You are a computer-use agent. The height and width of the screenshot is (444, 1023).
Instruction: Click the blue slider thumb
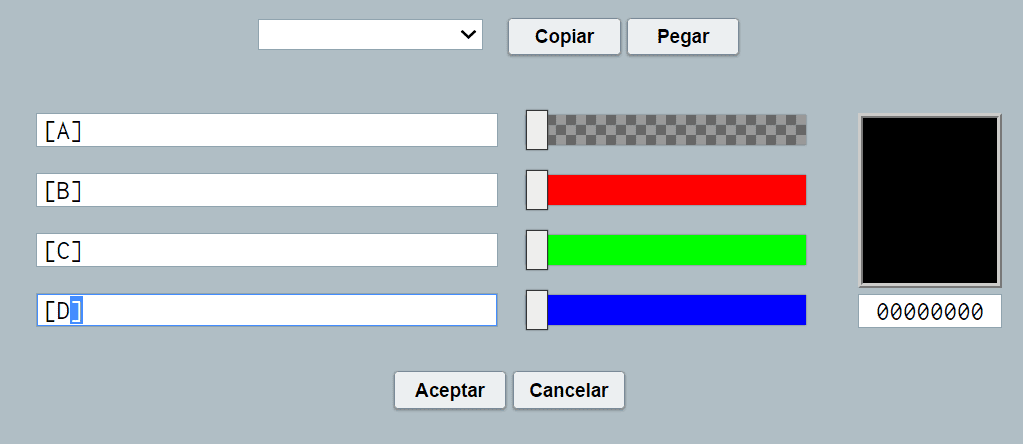coord(537,310)
